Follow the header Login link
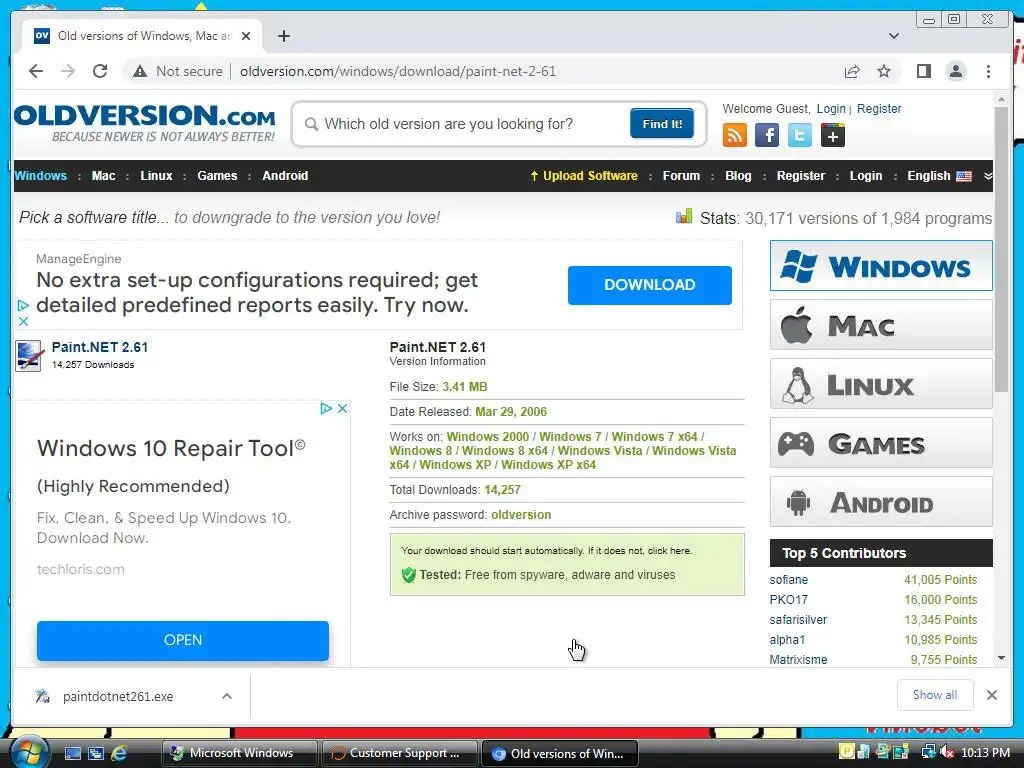Screen dimensions: 1024x768 [x=831, y=108]
